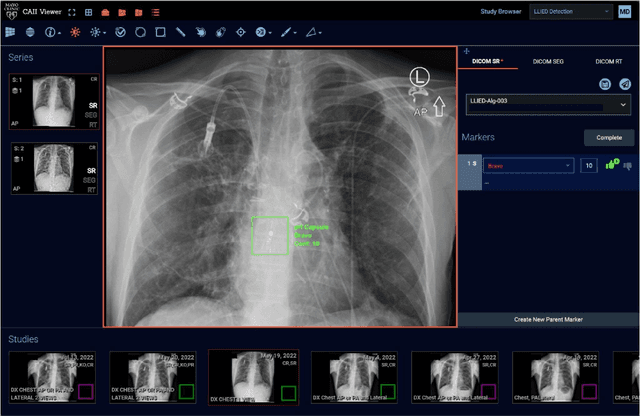Image resolution: width=640 pixels, height=416 pixels.
Task: Open the marker label dropdown in row 1
Action: (x=528, y=165)
